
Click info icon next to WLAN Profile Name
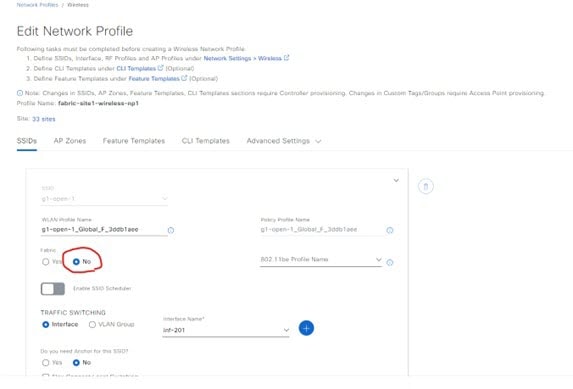171,230
